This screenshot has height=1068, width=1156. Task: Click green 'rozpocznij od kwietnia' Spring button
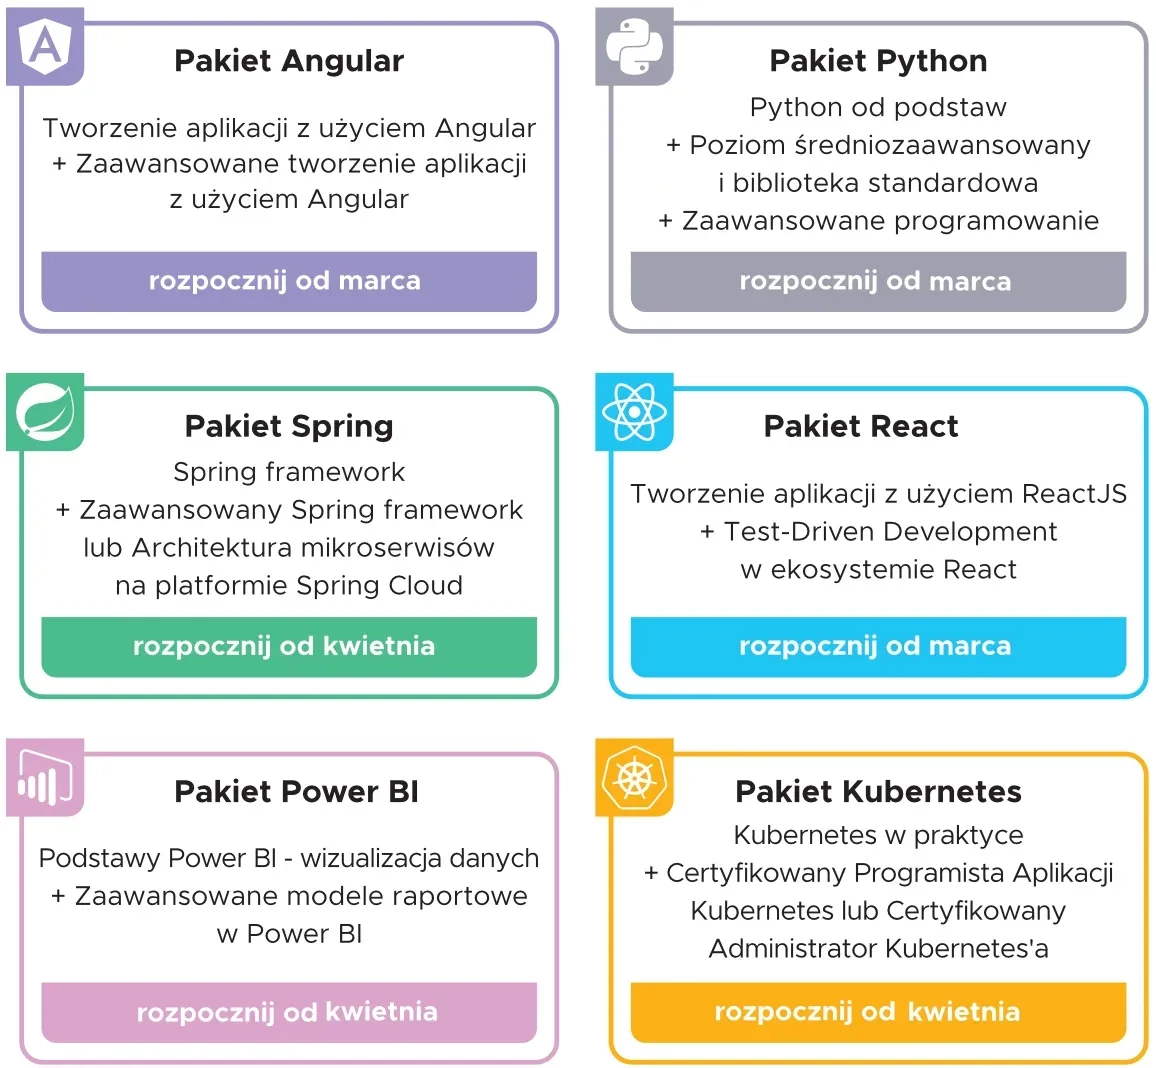click(x=289, y=647)
